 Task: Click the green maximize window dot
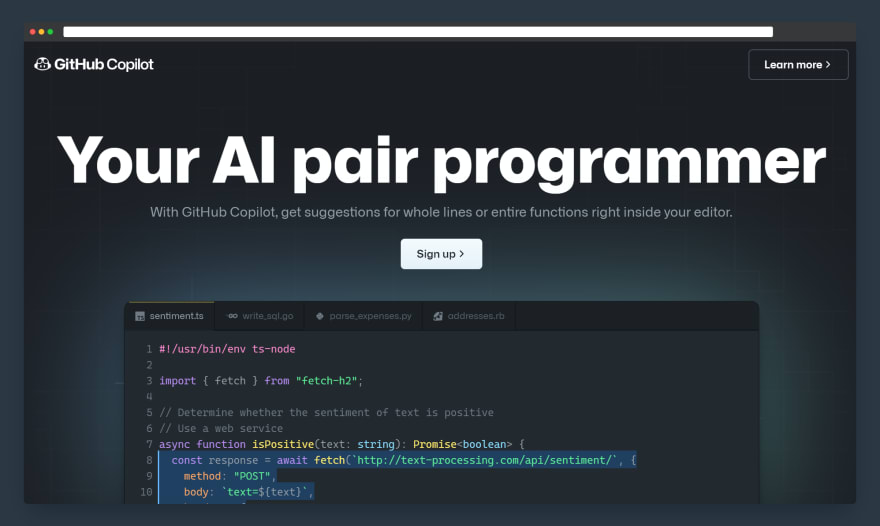pyautogui.click(x=51, y=32)
